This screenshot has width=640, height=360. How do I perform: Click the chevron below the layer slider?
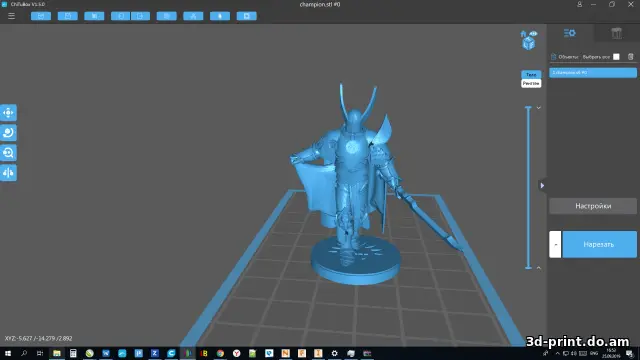pos(539,268)
